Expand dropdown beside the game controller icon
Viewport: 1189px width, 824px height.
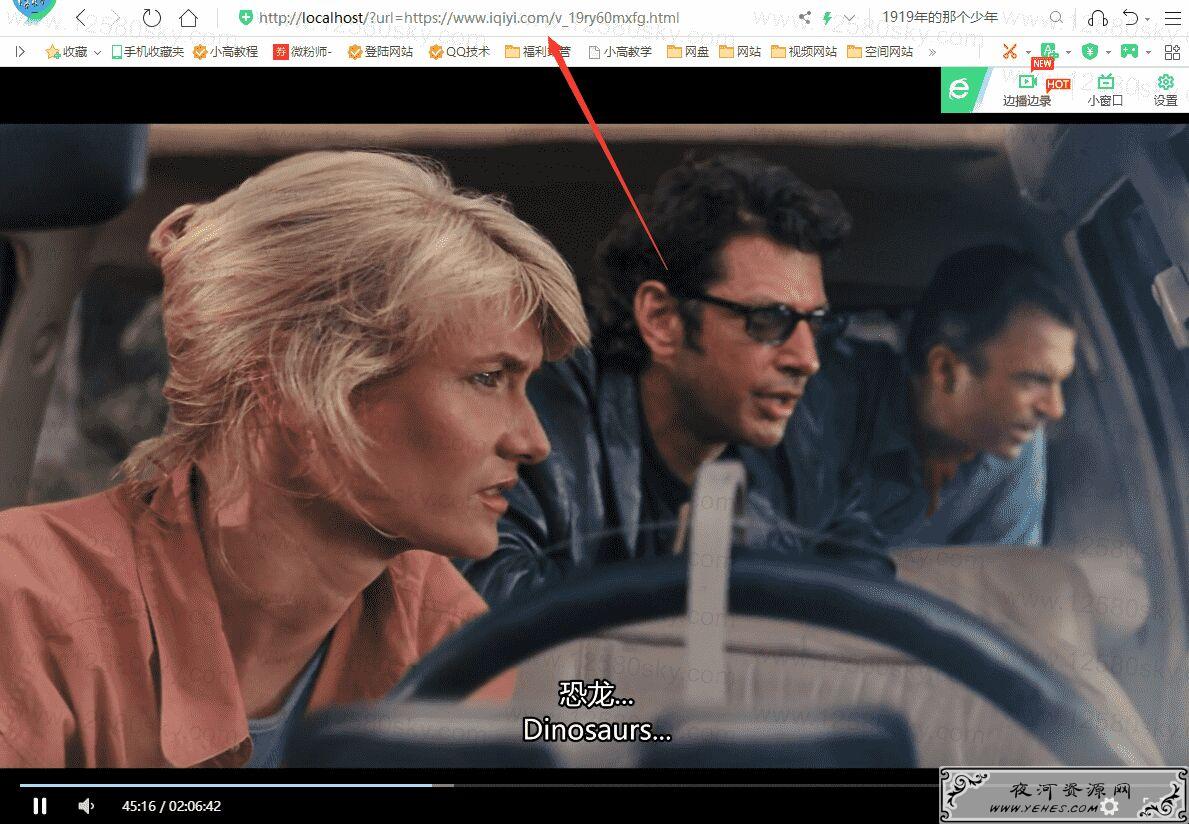[x=1148, y=53]
